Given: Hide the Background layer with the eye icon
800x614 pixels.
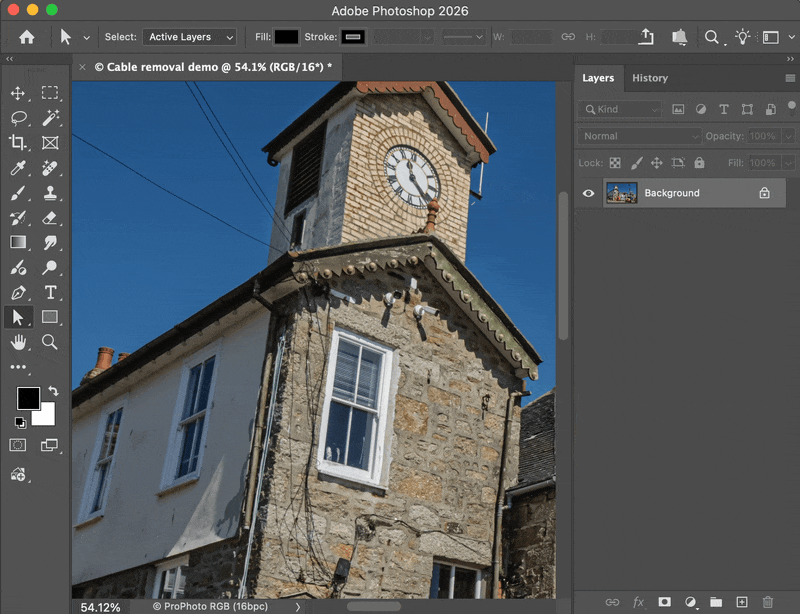Looking at the screenshot, I should [588, 193].
